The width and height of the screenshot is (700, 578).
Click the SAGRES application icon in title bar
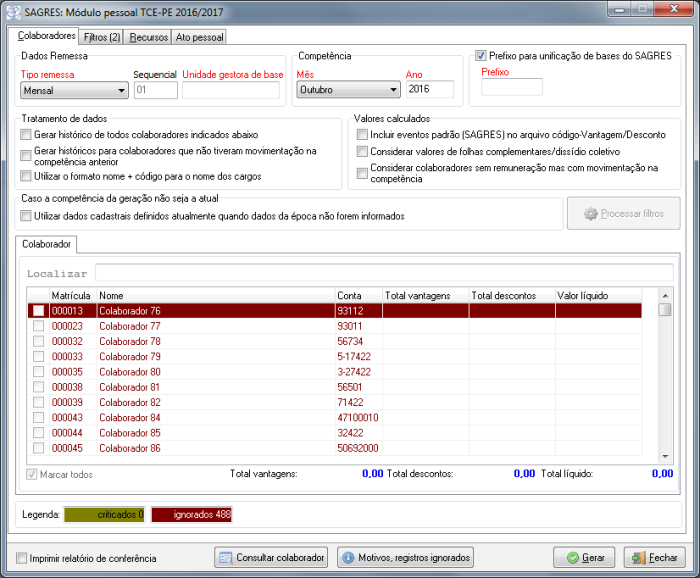click(x=12, y=10)
